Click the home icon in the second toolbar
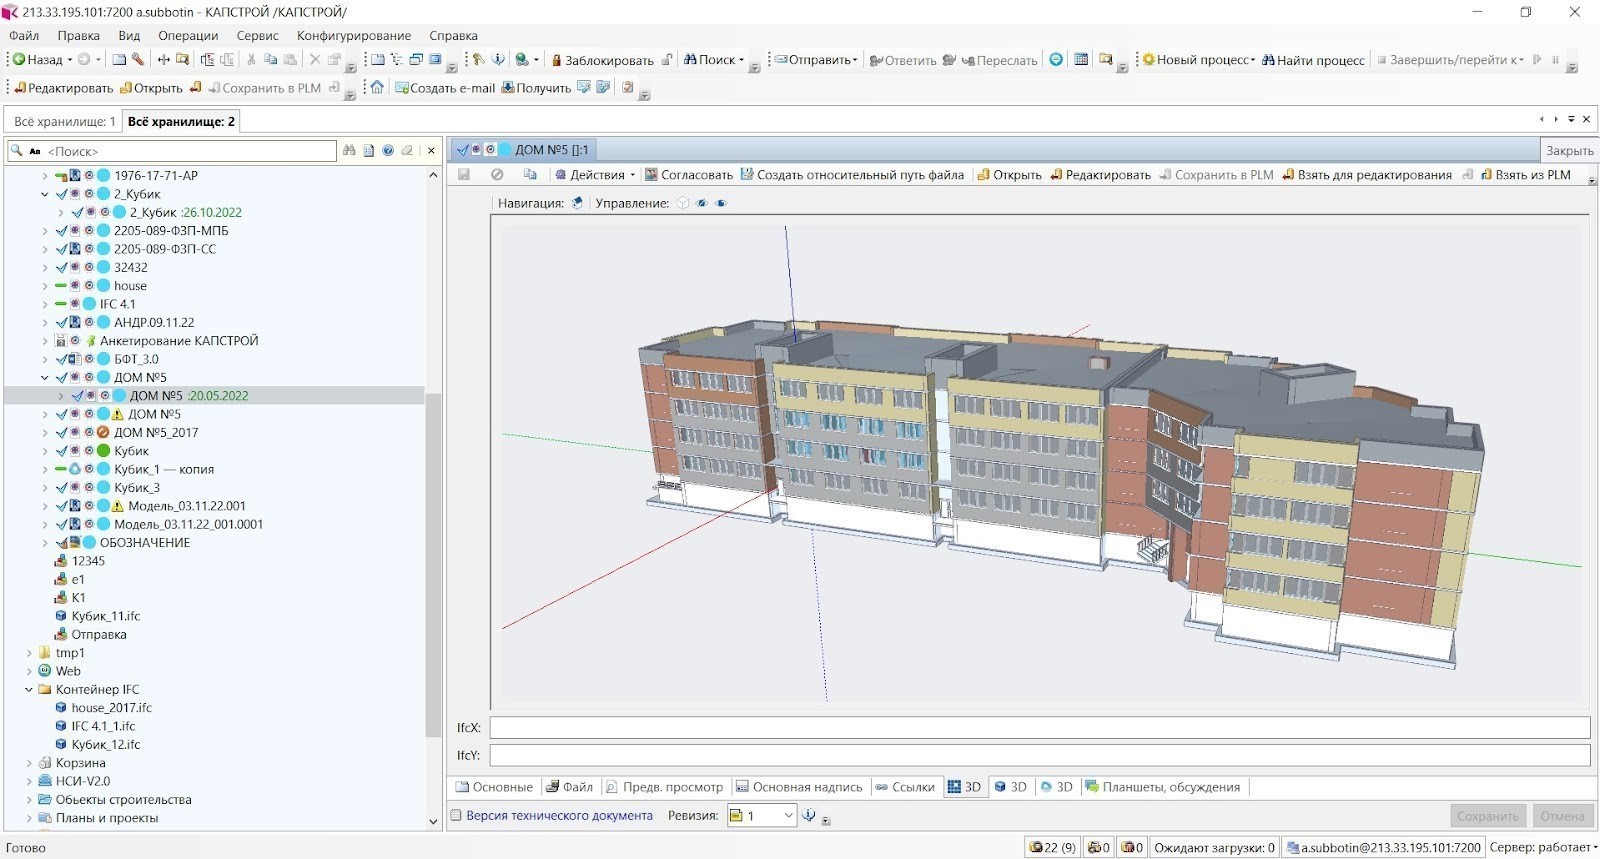The width and height of the screenshot is (1600, 859). coord(377,87)
